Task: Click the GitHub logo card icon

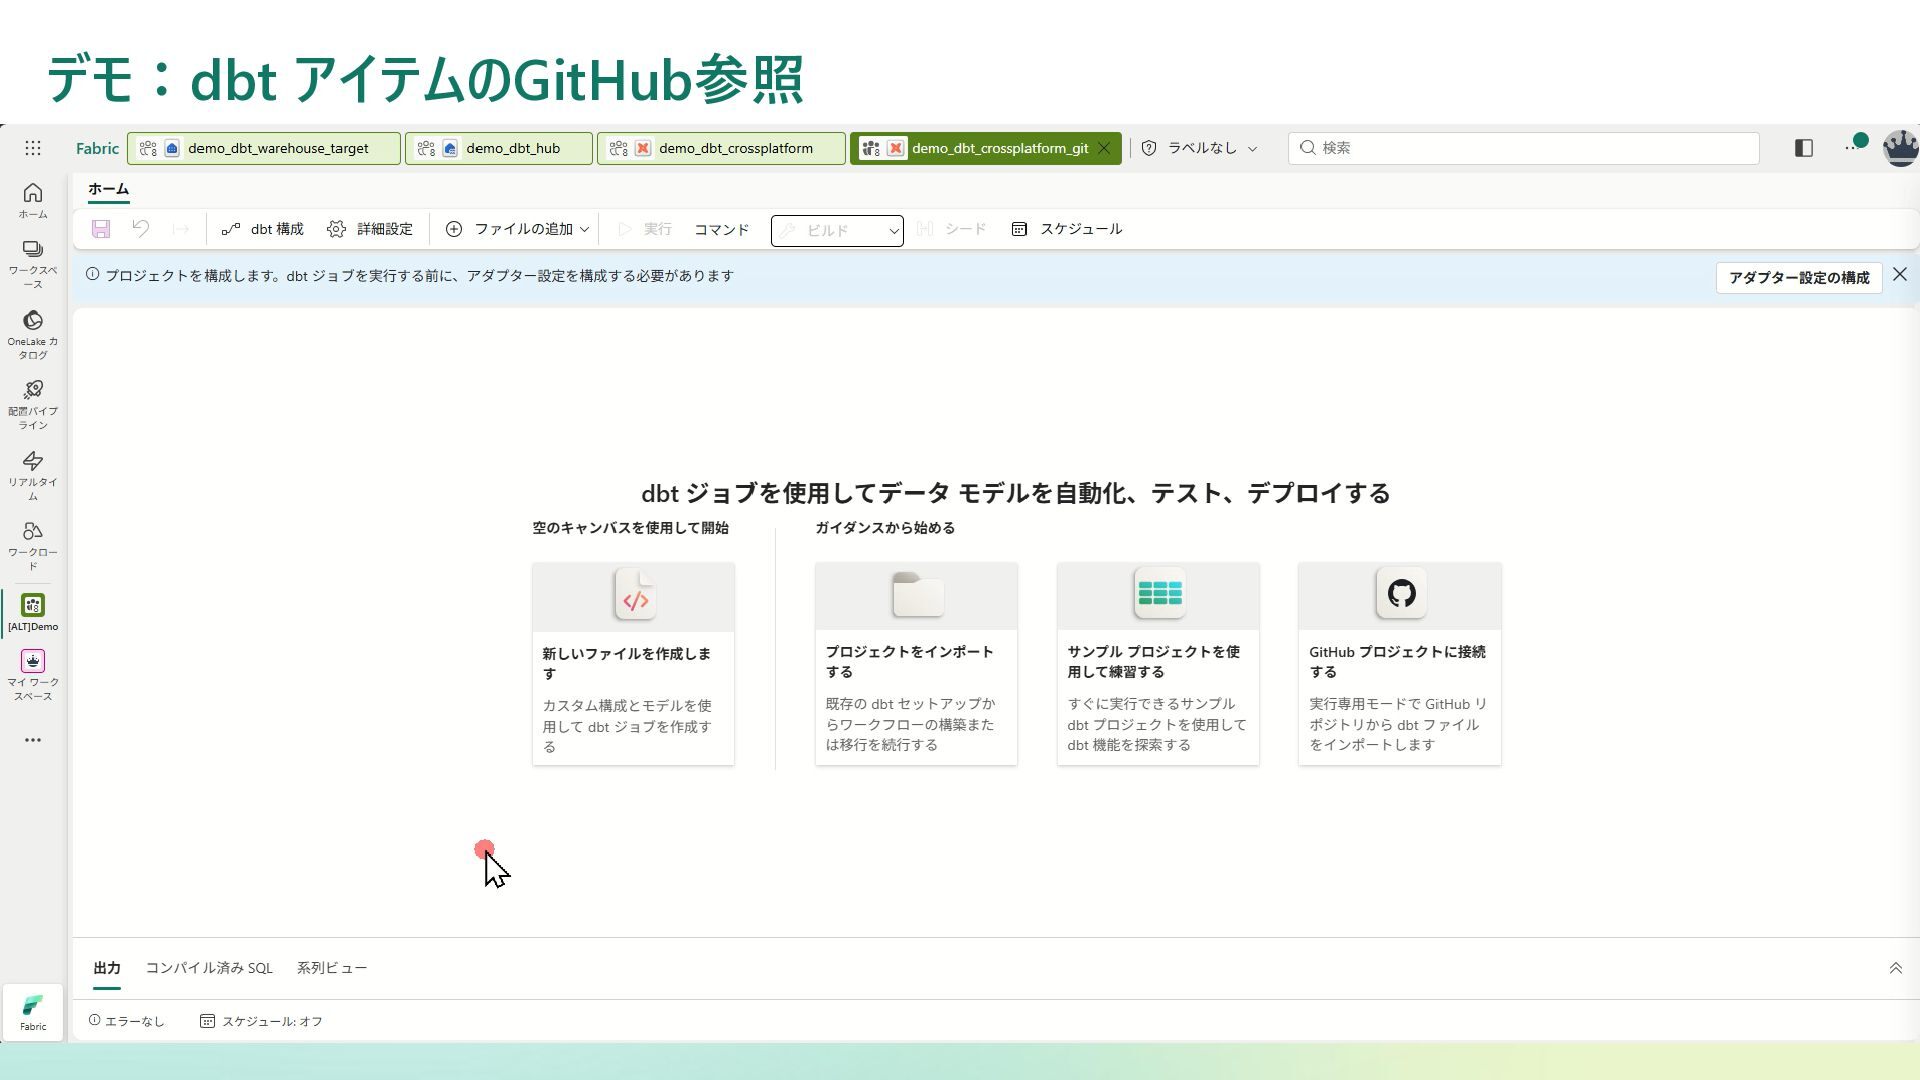Action: (x=1401, y=594)
